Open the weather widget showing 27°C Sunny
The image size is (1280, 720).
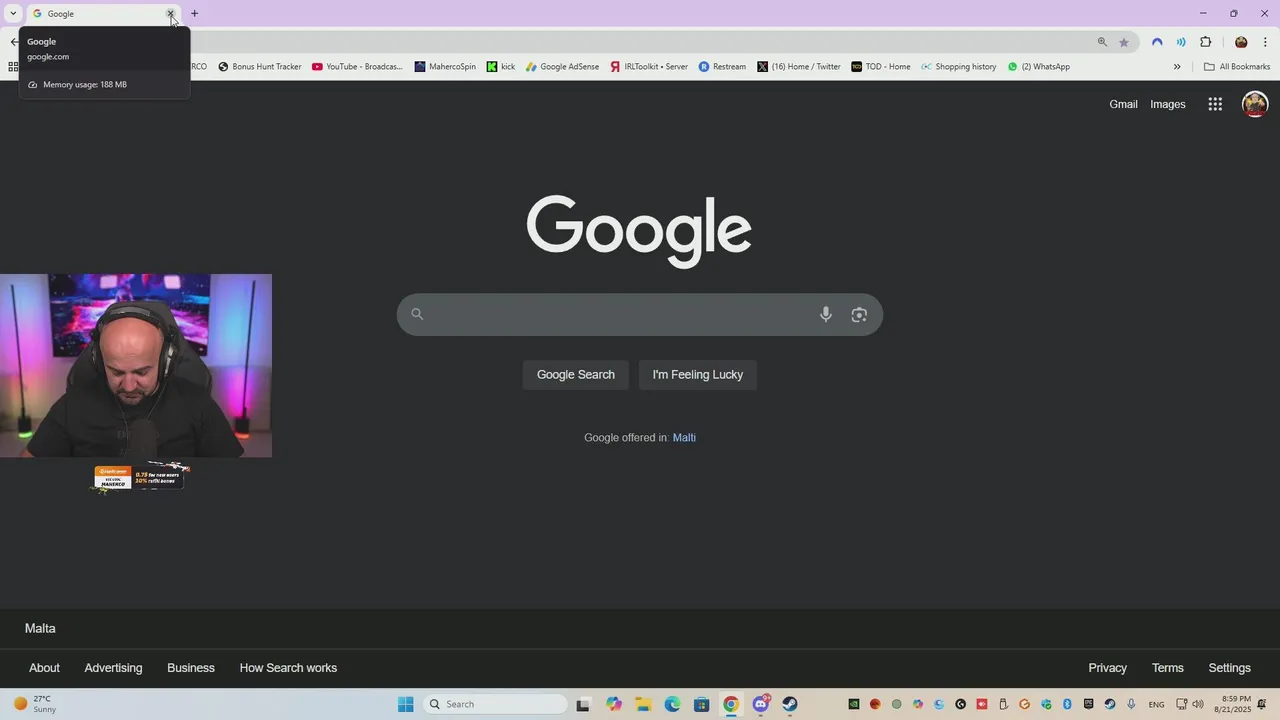pos(35,704)
